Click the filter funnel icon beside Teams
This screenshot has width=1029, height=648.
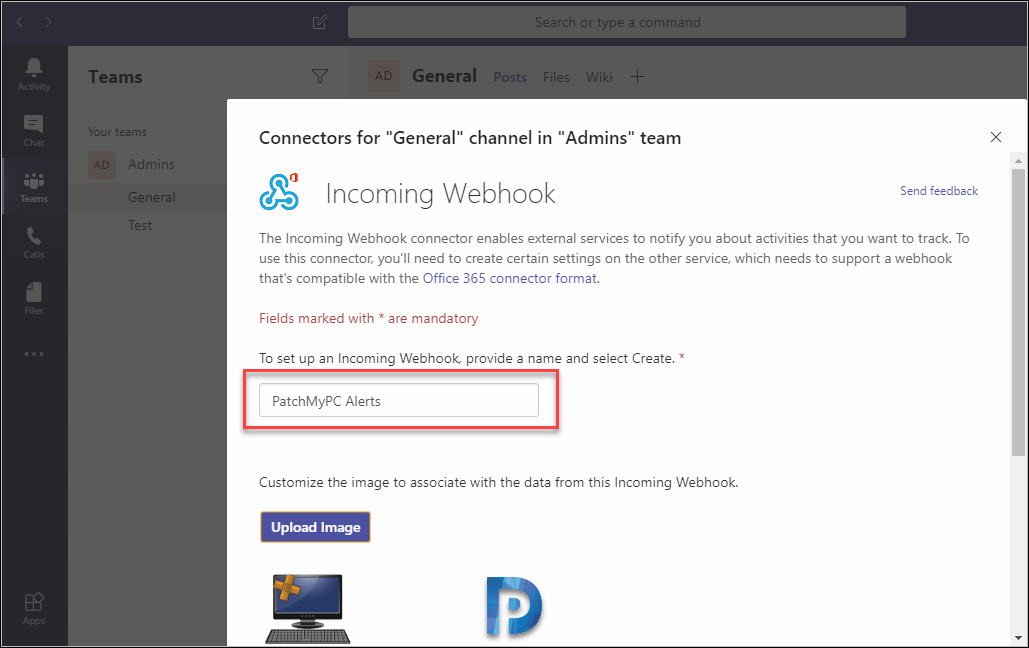(x=320, y=76)
